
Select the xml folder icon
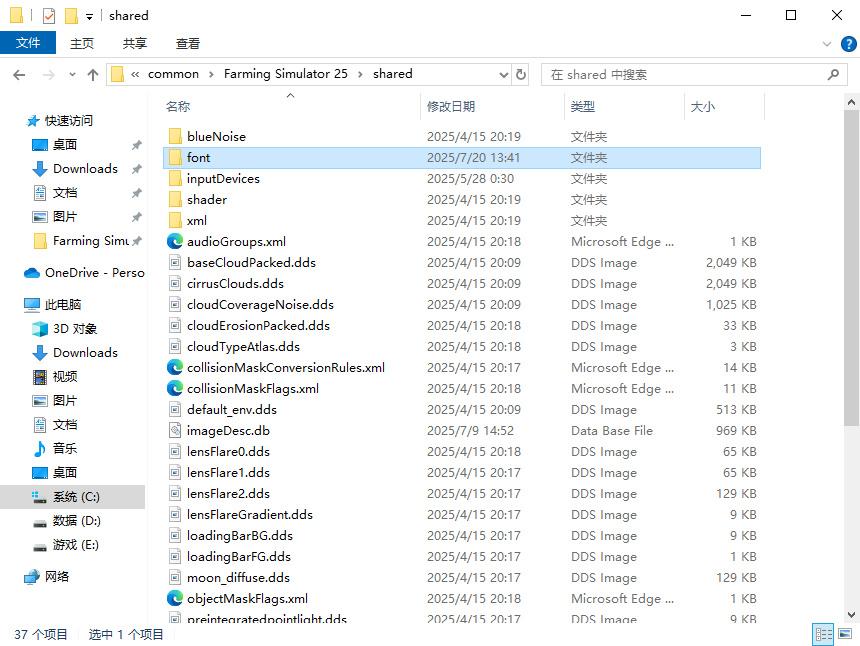point(175,220)
